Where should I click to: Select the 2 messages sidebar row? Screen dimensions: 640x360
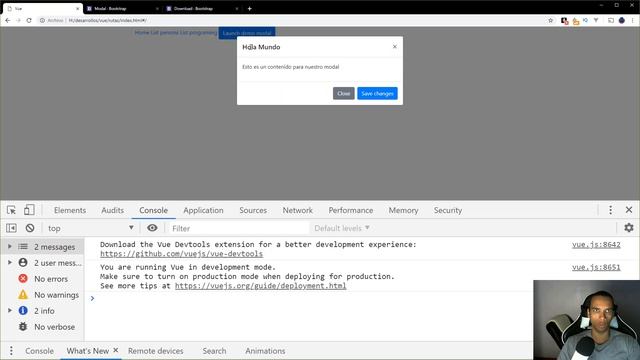pyautogui.click(x=42, y=247)
